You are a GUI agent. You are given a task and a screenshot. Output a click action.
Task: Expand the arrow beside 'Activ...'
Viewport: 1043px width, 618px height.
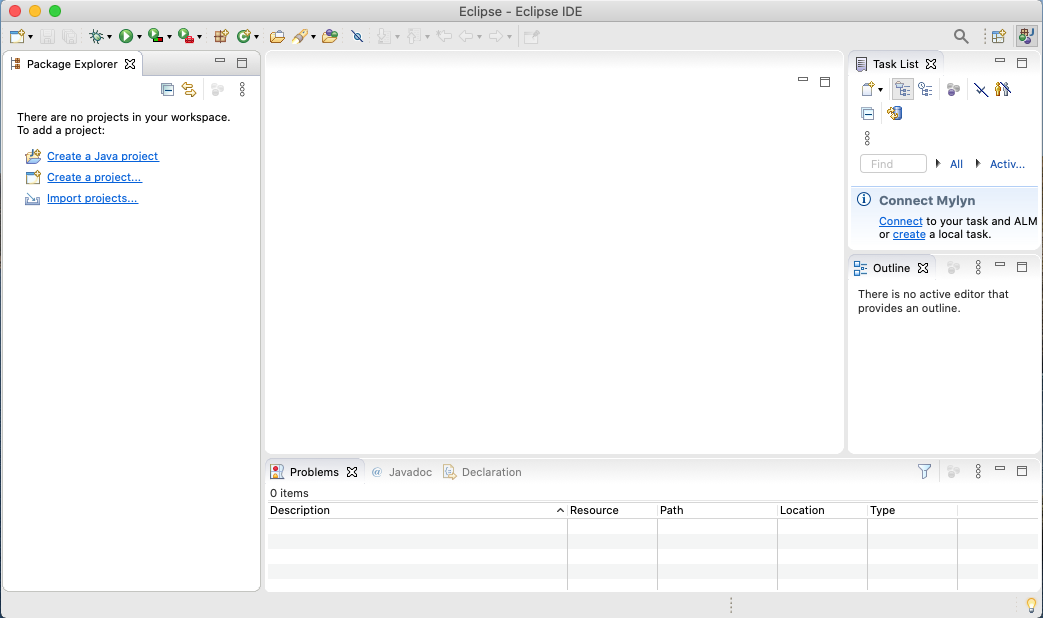point(978,164)
